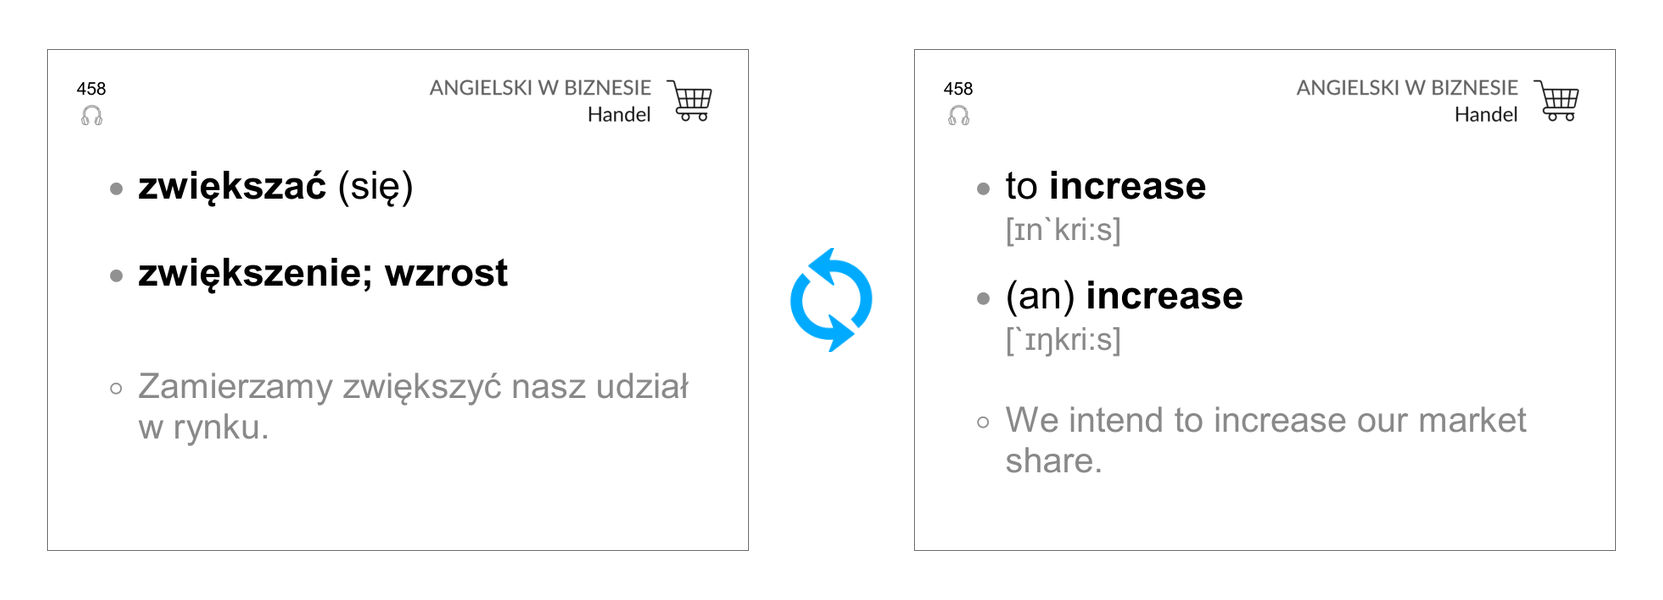
Task: Select the word "zwiększać (się)"
Action: tap(275, 187)
